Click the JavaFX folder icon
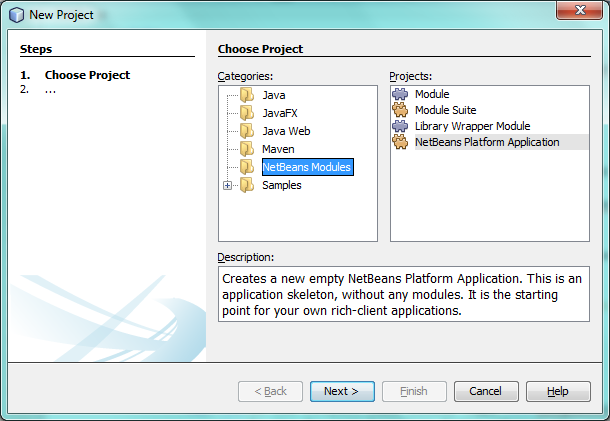 click(x=247, y=113)
